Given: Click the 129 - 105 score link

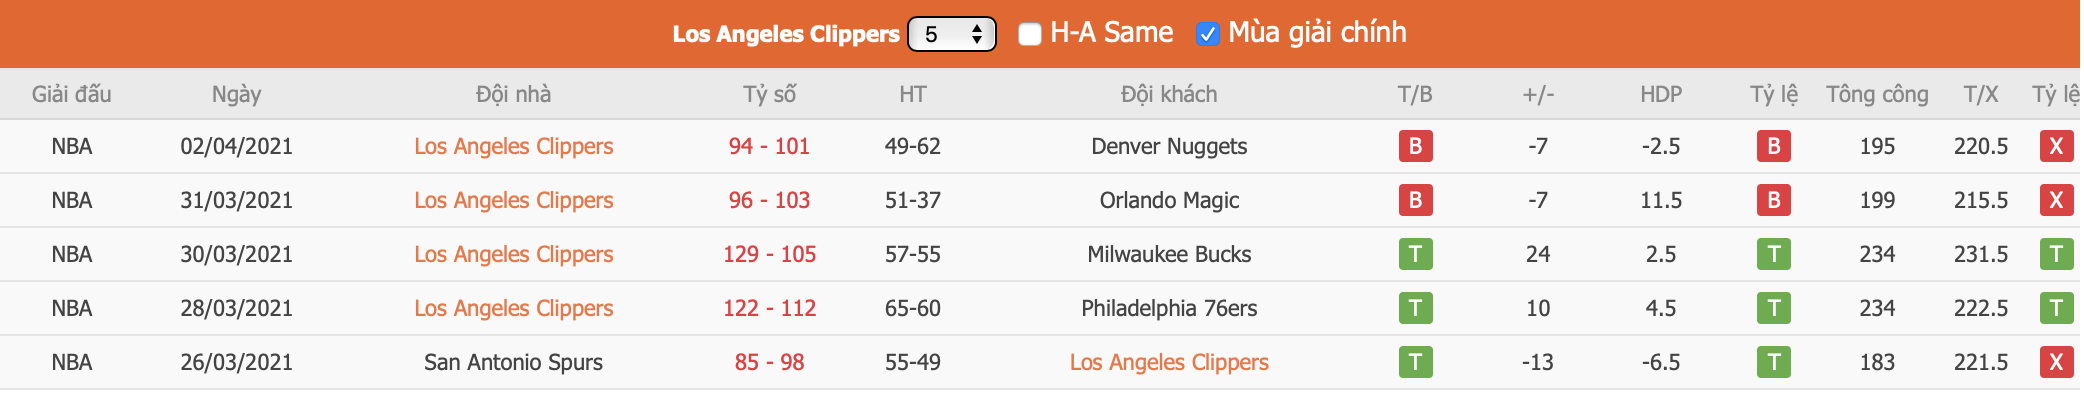Looking at the screenshot, I should point(769,254).
